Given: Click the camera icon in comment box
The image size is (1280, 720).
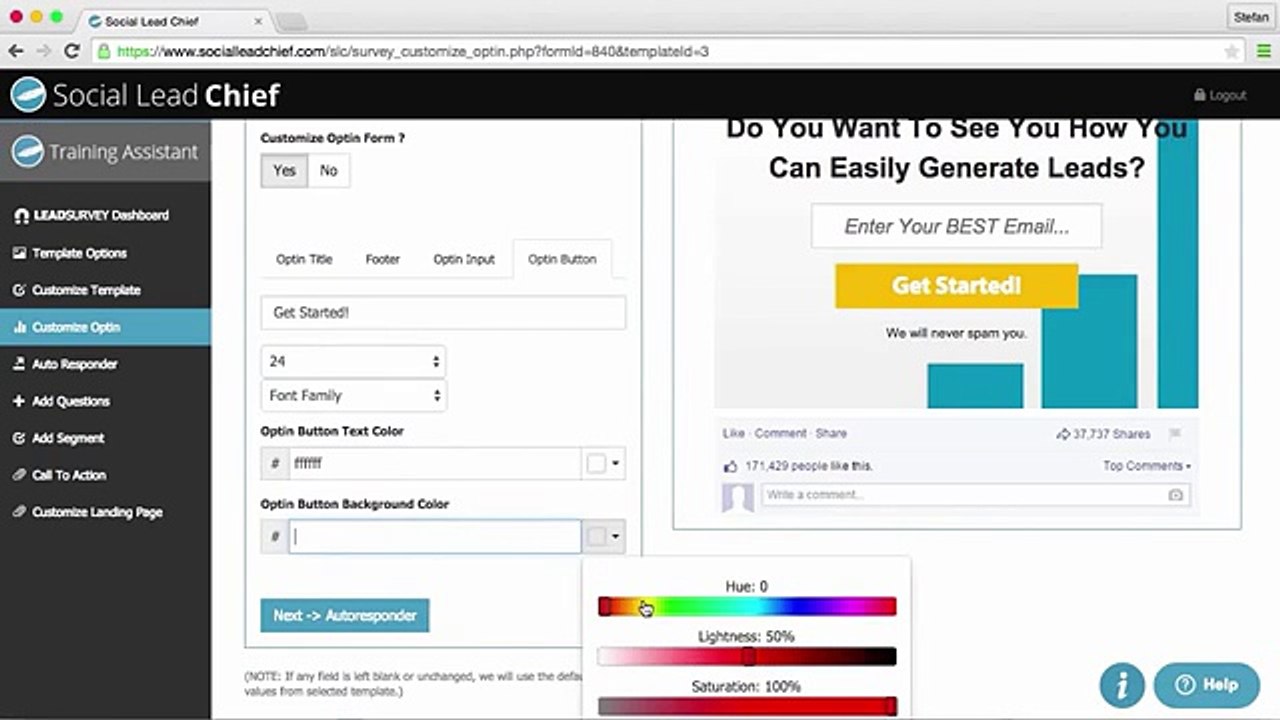Looking at the screenshot, I should pos(1176,495).
